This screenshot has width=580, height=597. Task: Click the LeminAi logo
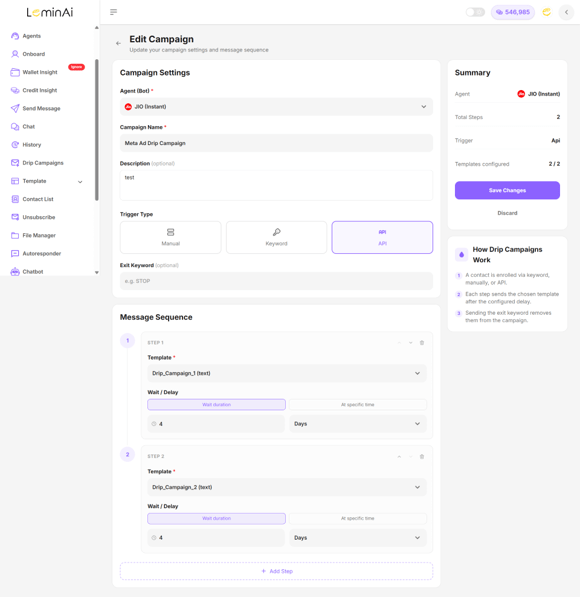coord(50,12)
